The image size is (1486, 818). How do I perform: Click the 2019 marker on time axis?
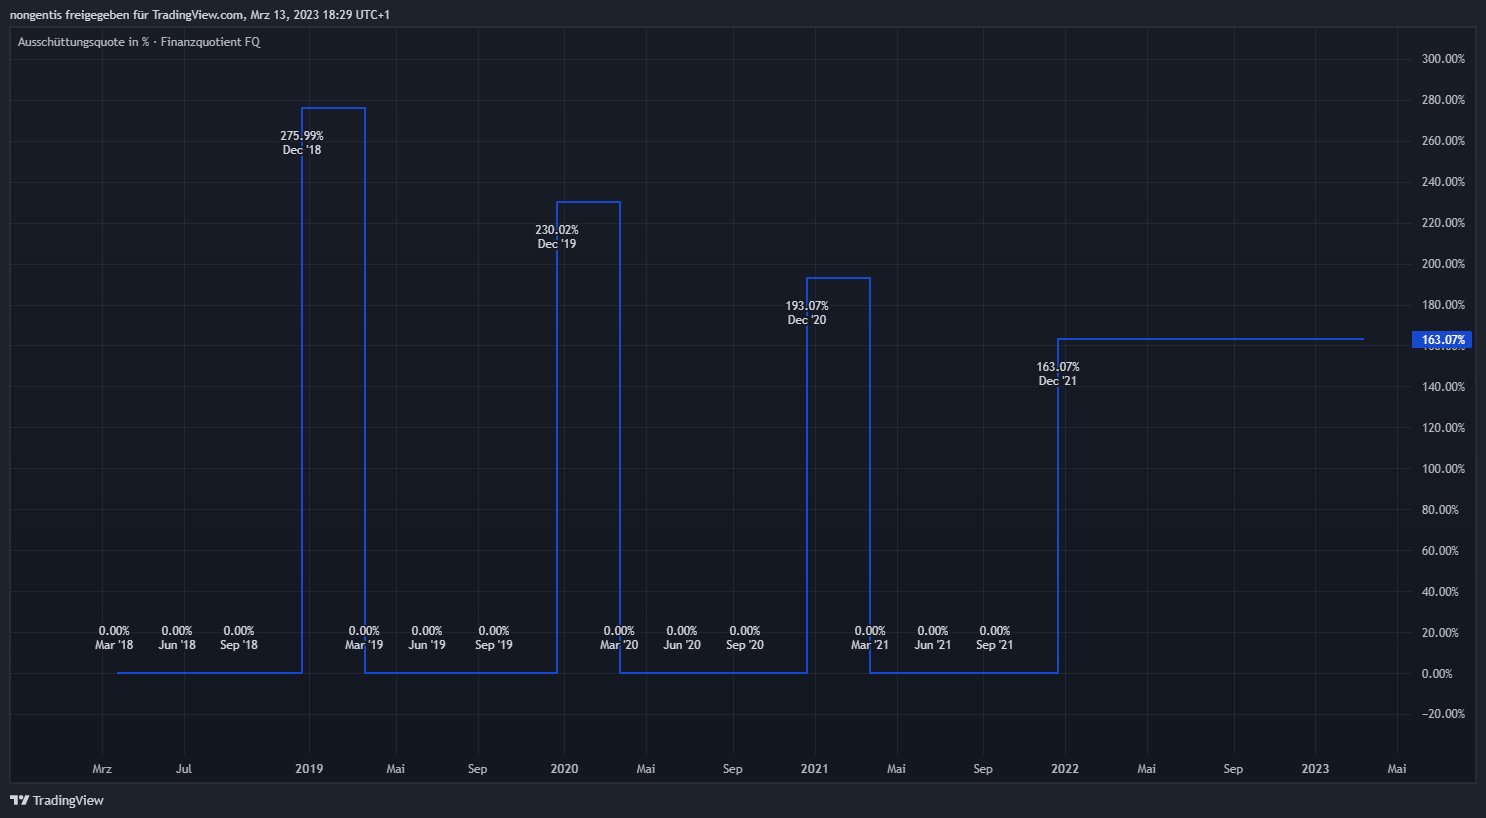coord(309,769)
